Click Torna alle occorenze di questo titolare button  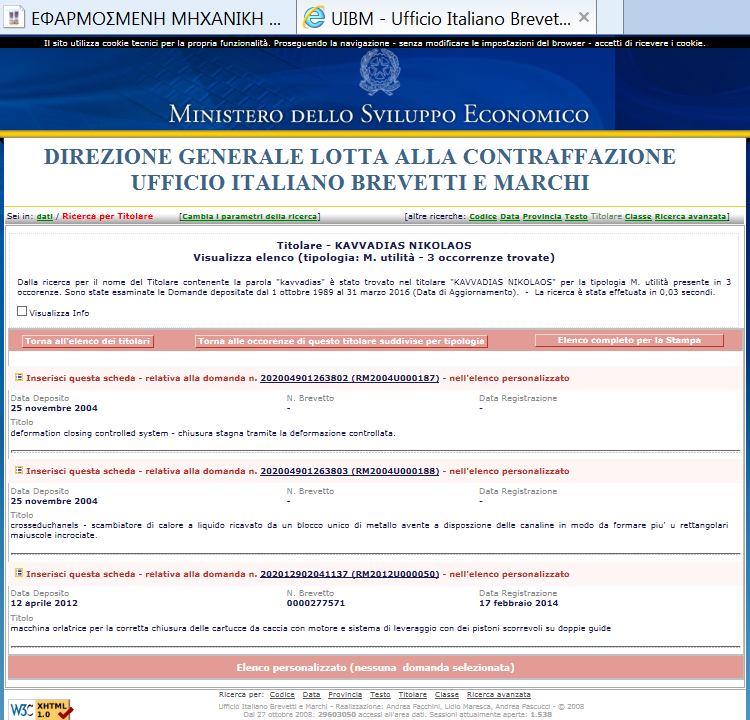341,341
